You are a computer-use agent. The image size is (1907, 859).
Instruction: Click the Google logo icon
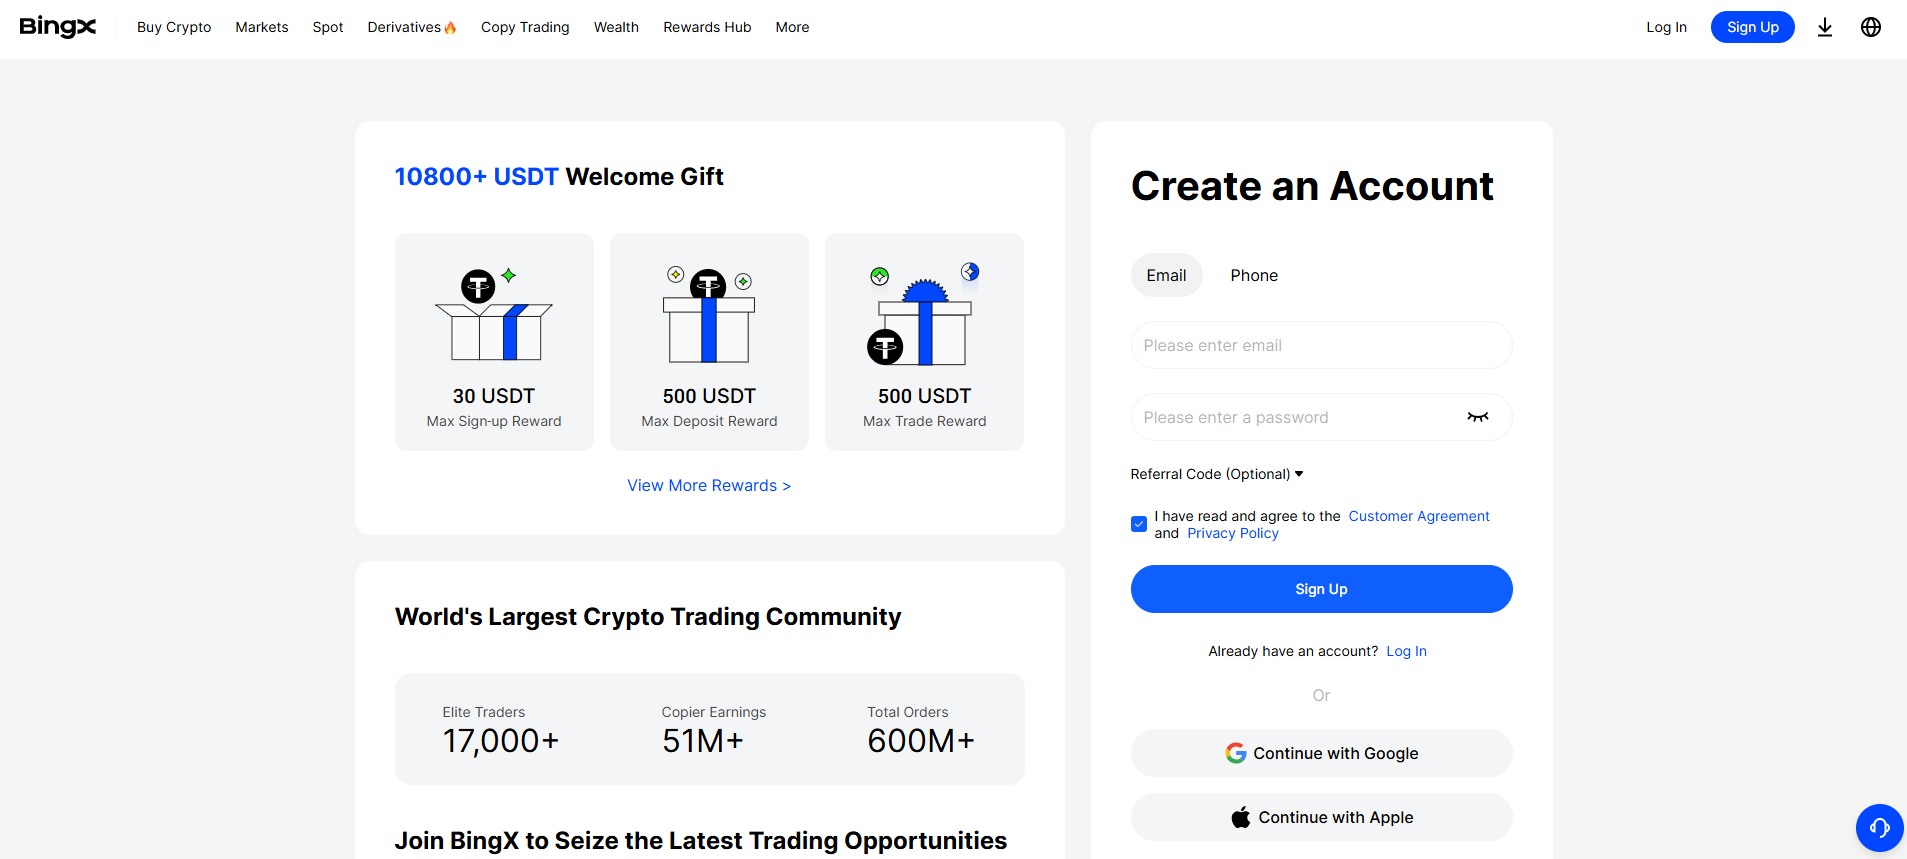1236,753
